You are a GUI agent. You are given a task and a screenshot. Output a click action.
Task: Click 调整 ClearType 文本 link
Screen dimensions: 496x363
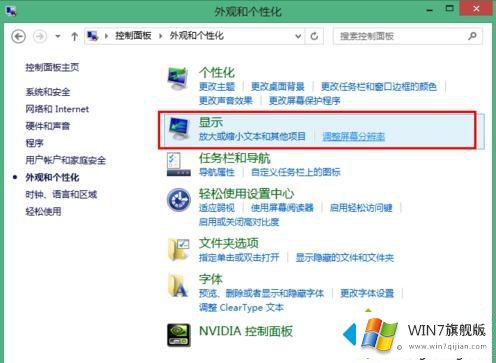coord(241,307)
